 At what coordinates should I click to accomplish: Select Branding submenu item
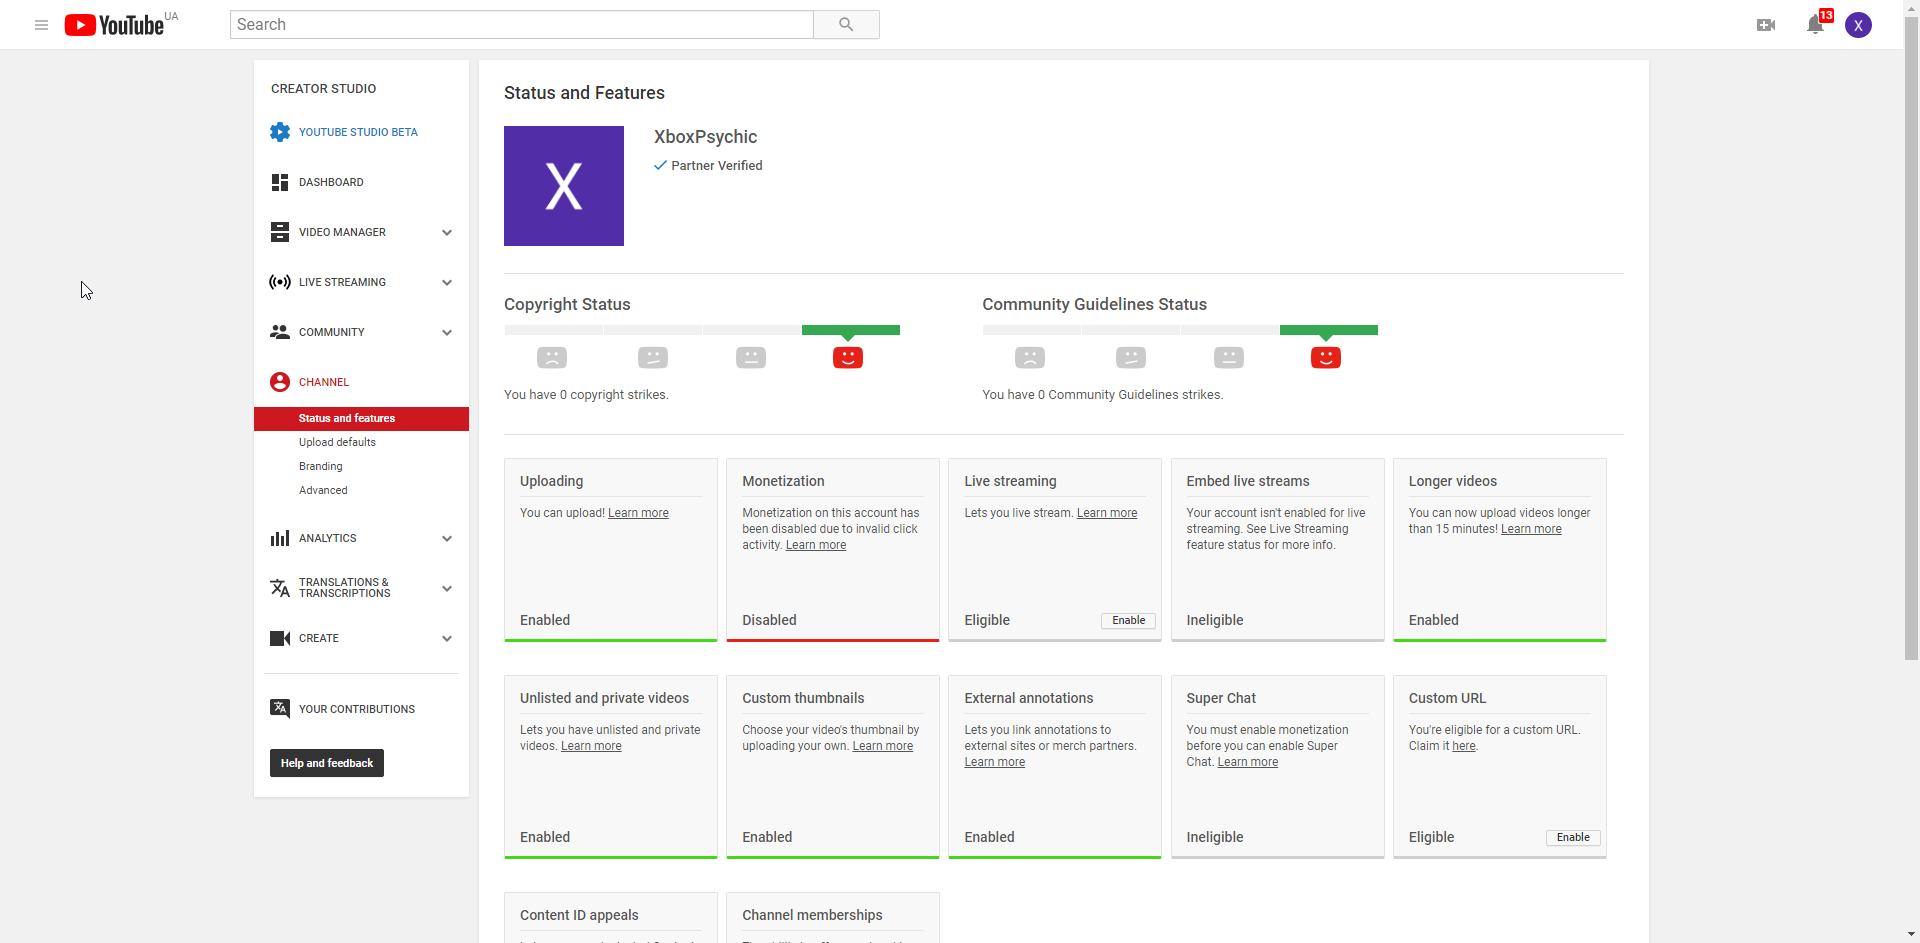click(x=320, y=466)
